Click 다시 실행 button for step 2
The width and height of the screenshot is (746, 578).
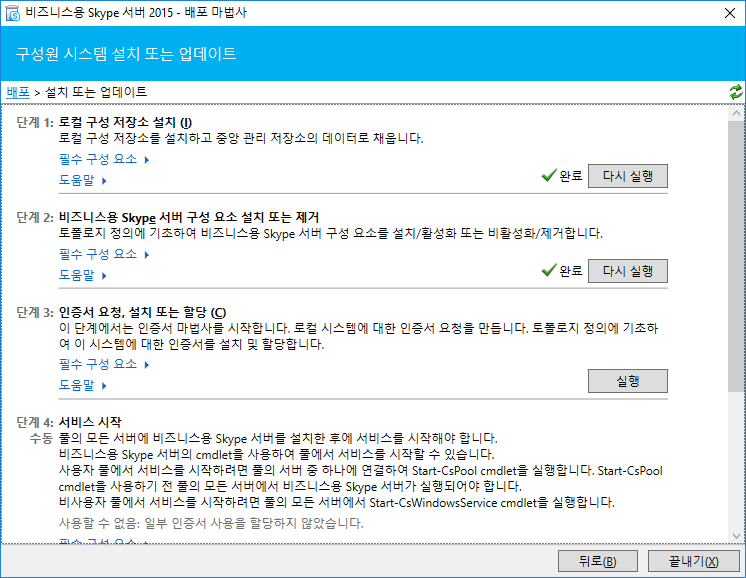[x=628, y=271]
